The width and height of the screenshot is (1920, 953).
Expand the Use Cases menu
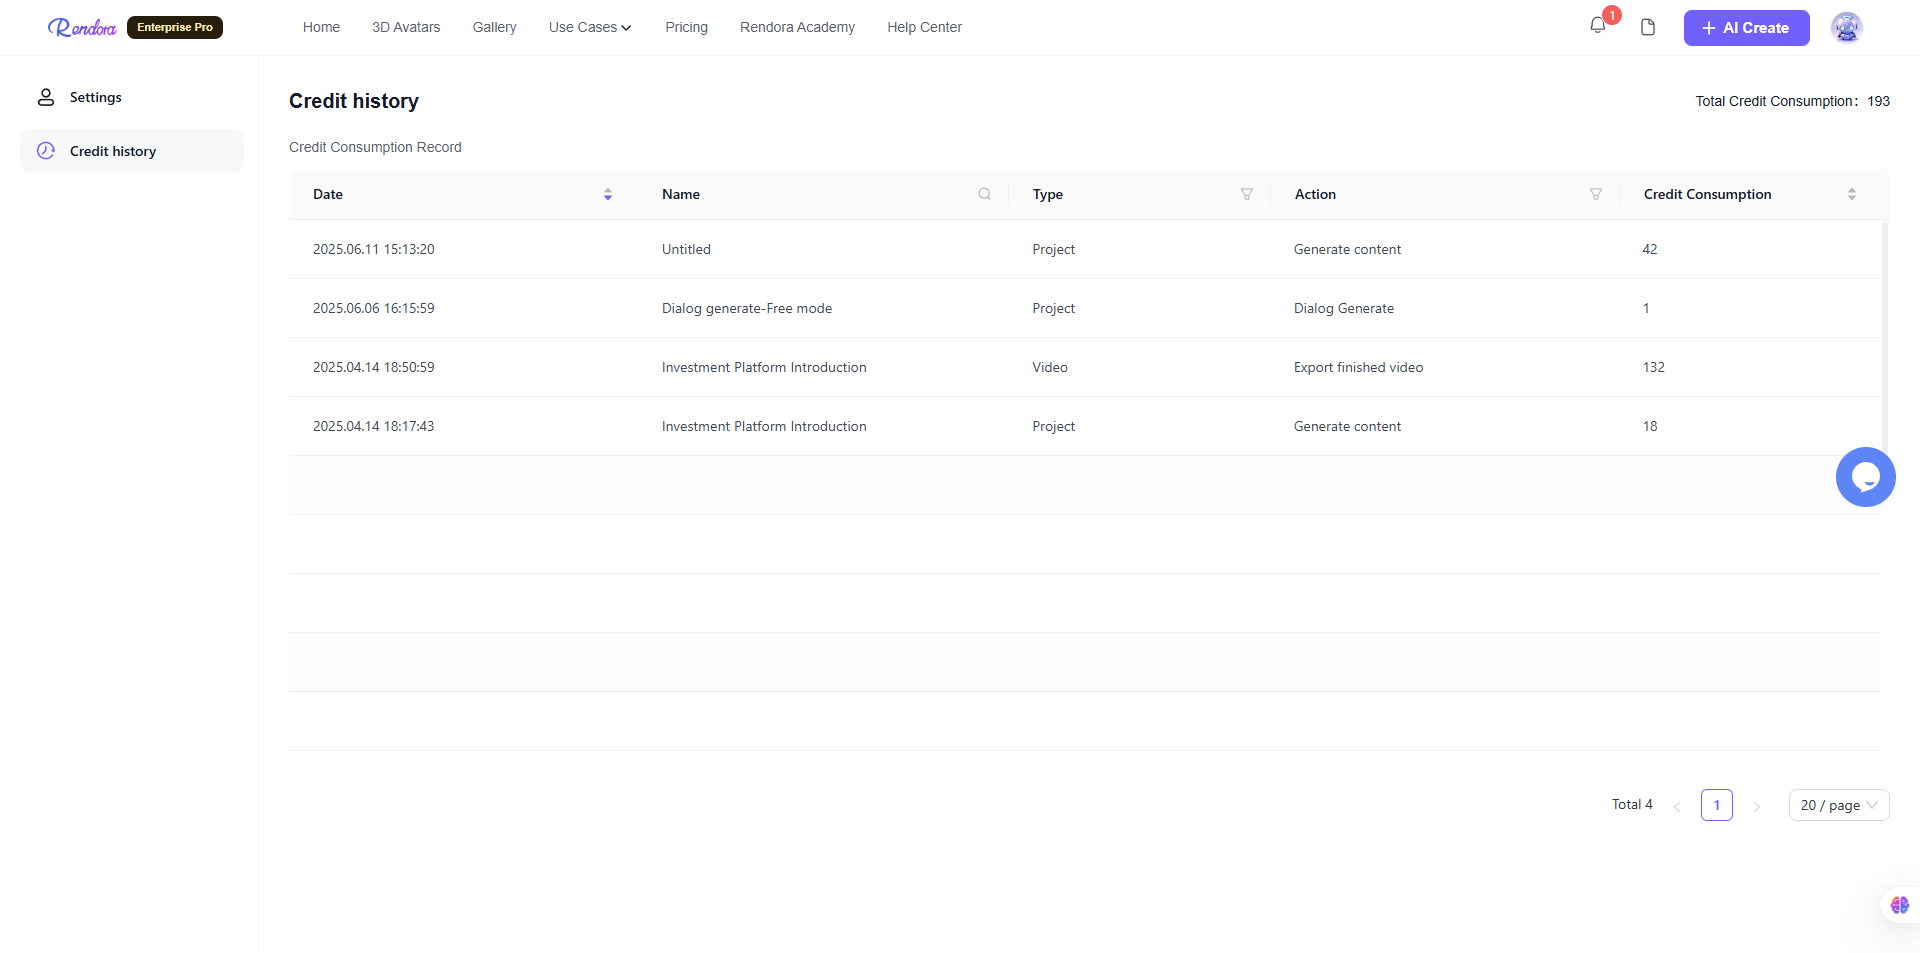(x=590, y=27)
